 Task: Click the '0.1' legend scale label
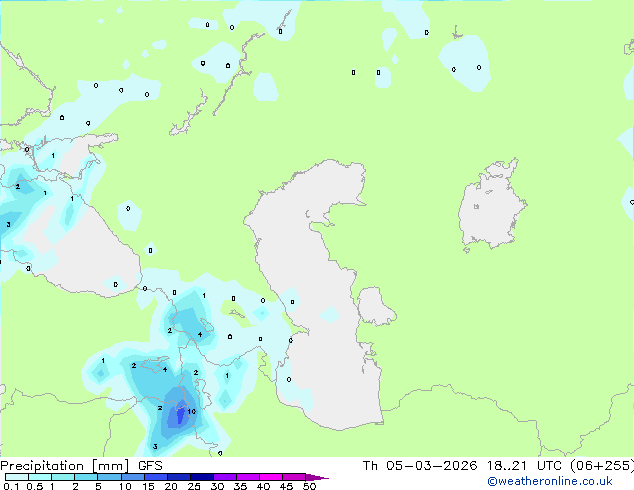point(11,486)
